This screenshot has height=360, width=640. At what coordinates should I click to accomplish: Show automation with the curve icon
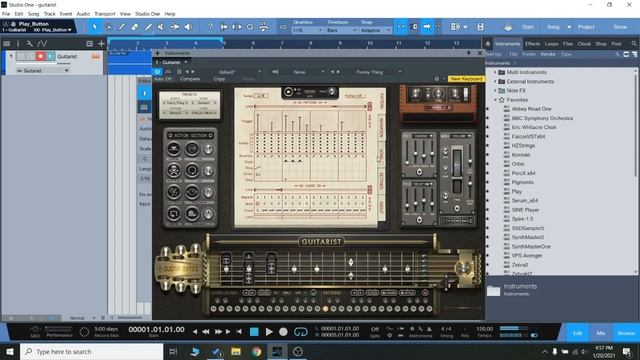(x=42, y=43)
